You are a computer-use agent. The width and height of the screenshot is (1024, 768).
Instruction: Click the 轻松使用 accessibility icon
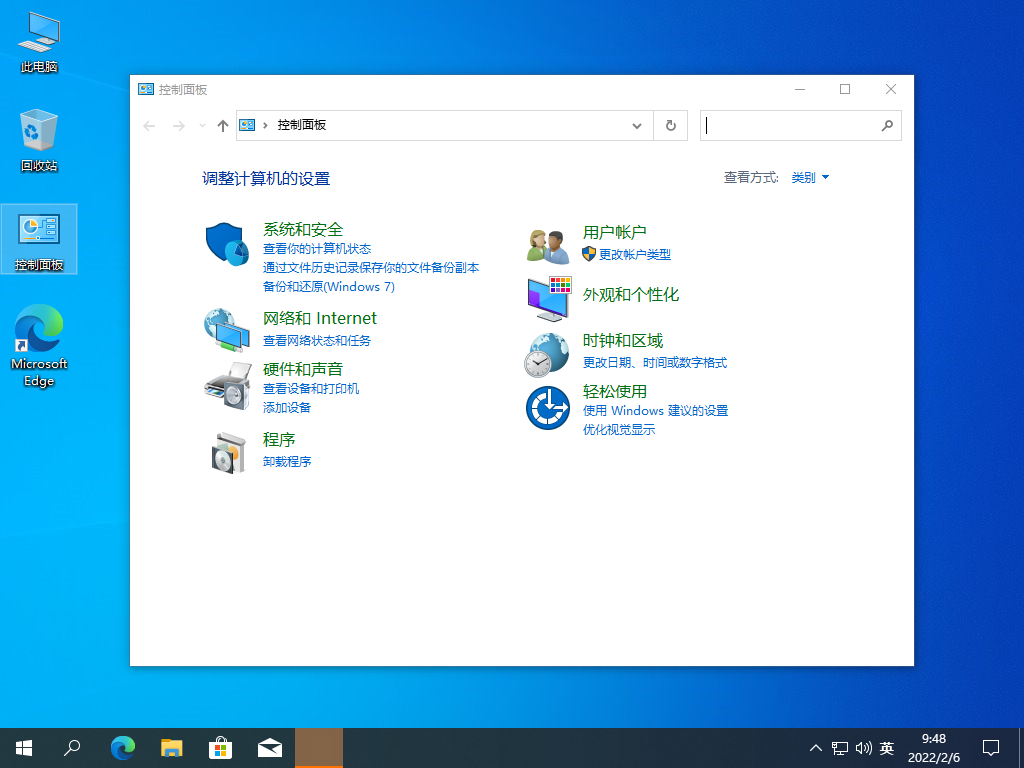[547, 408]
